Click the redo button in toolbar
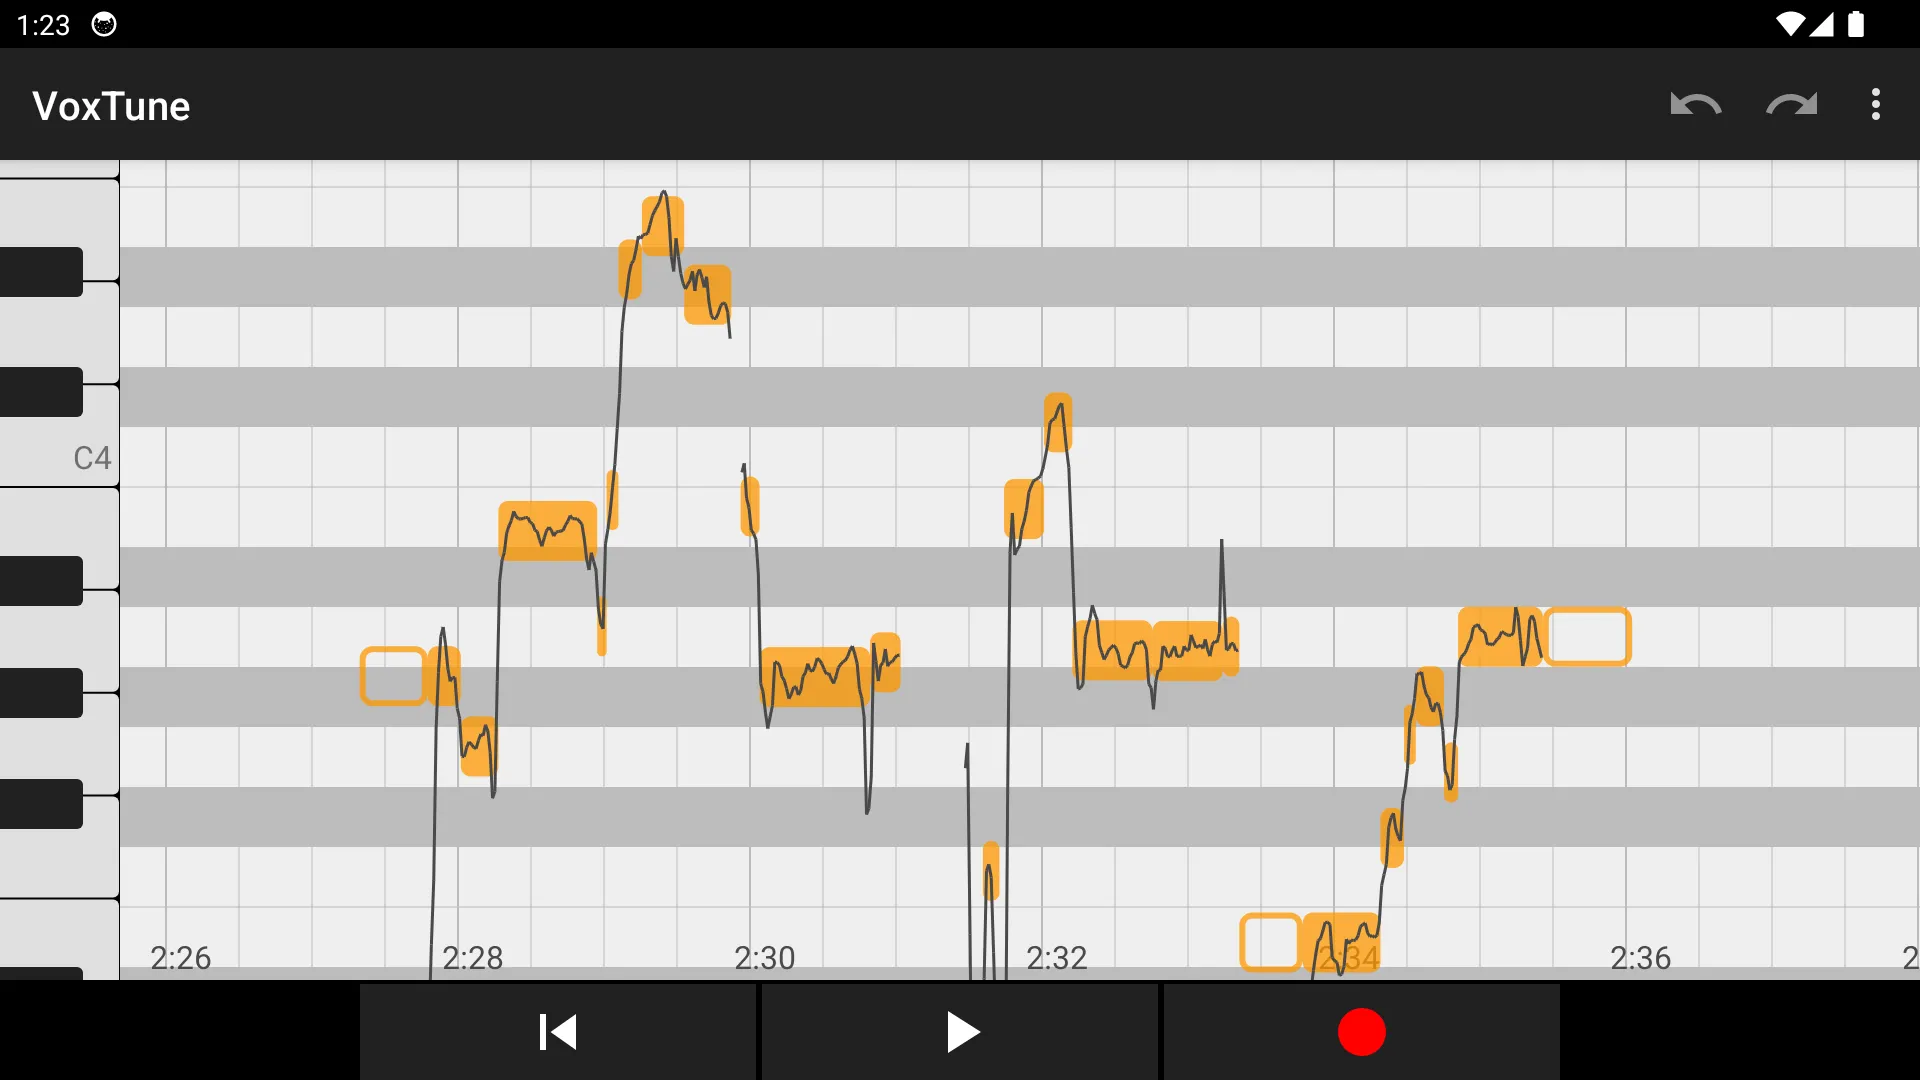This screenshot has width=1920, height=1080. pyautogui.click(x=1789, y=104)
